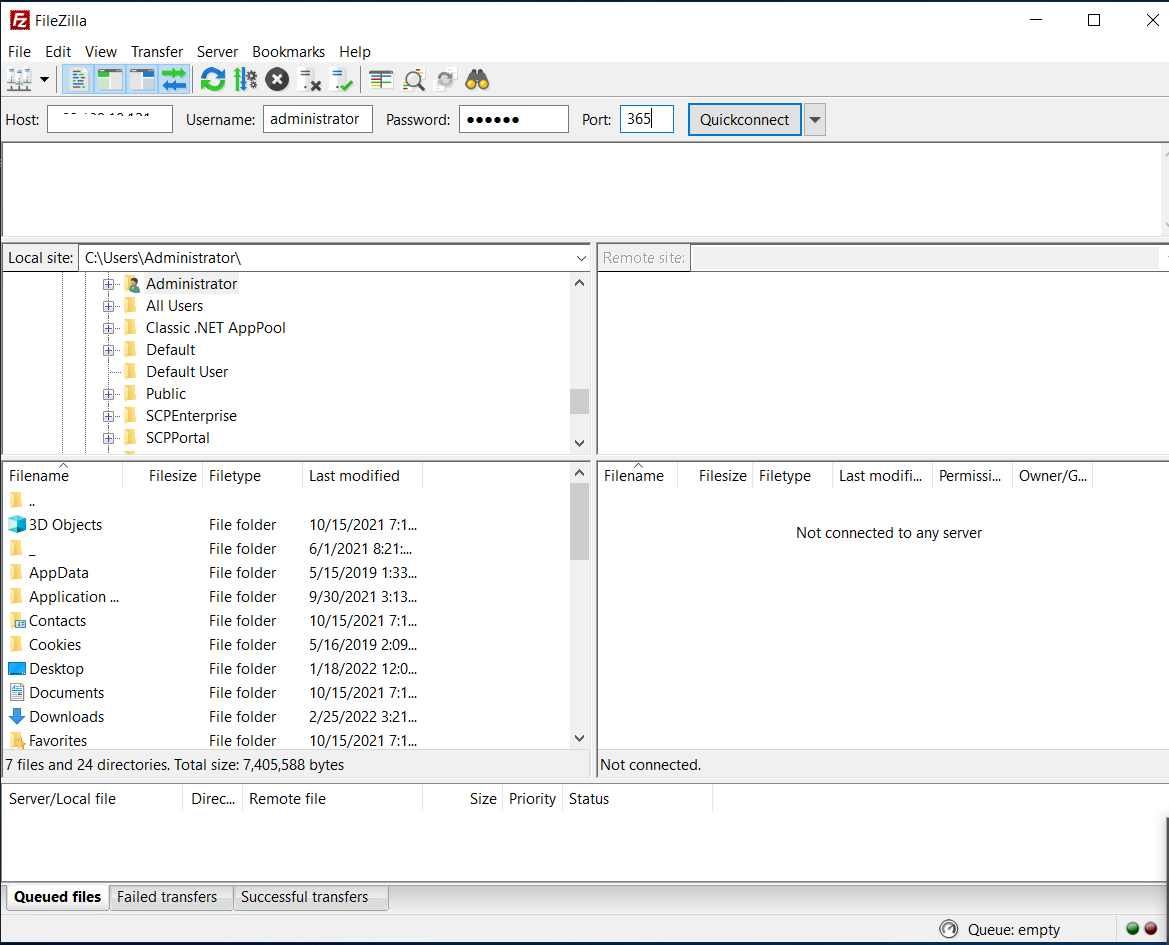This screenshot has width=1169, height=945.
Task: Toggle directory comparison icon
Action: click(x=414, y=79)
